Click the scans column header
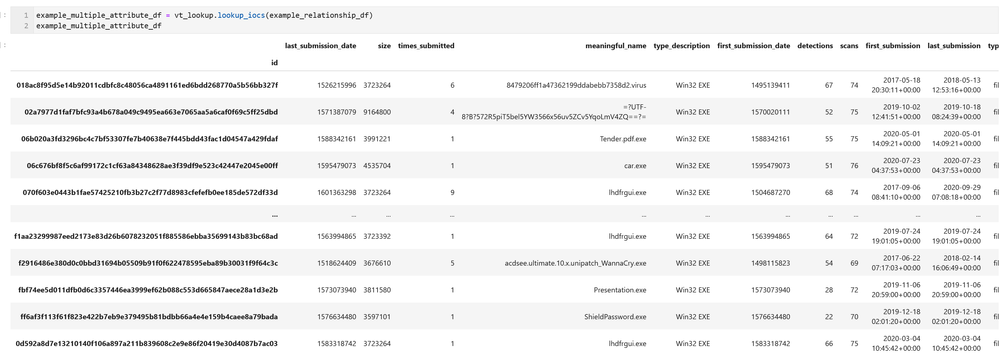The width and height of the screenshot is (999, 362). [849, 46]
